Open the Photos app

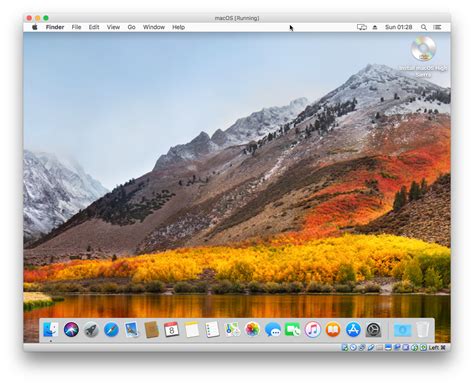coord(252,330)
